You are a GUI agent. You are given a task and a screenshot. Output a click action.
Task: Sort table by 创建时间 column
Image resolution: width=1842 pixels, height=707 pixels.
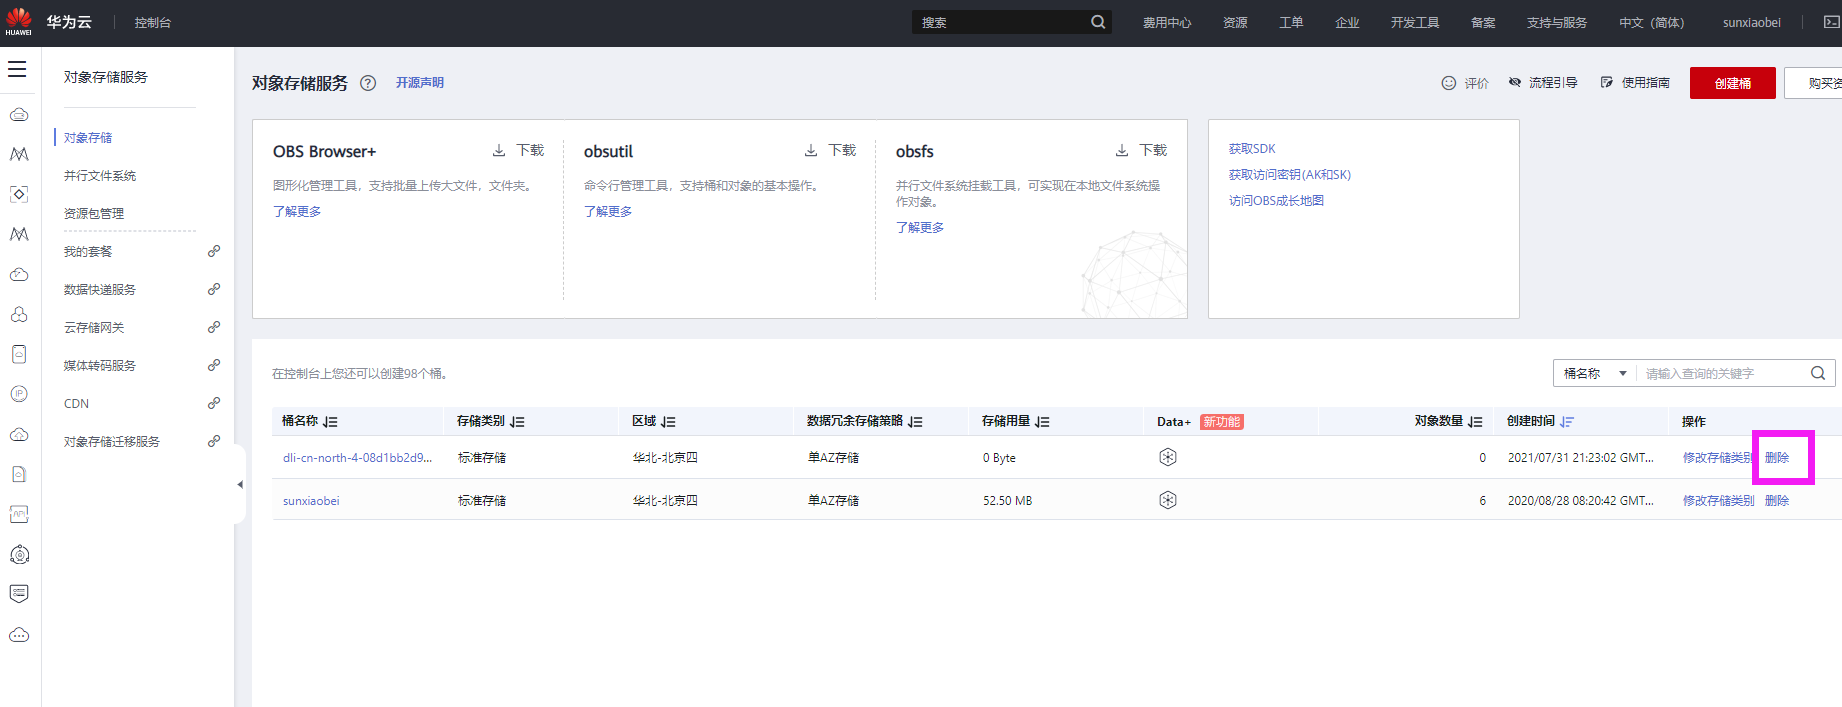click(1567, 422)
